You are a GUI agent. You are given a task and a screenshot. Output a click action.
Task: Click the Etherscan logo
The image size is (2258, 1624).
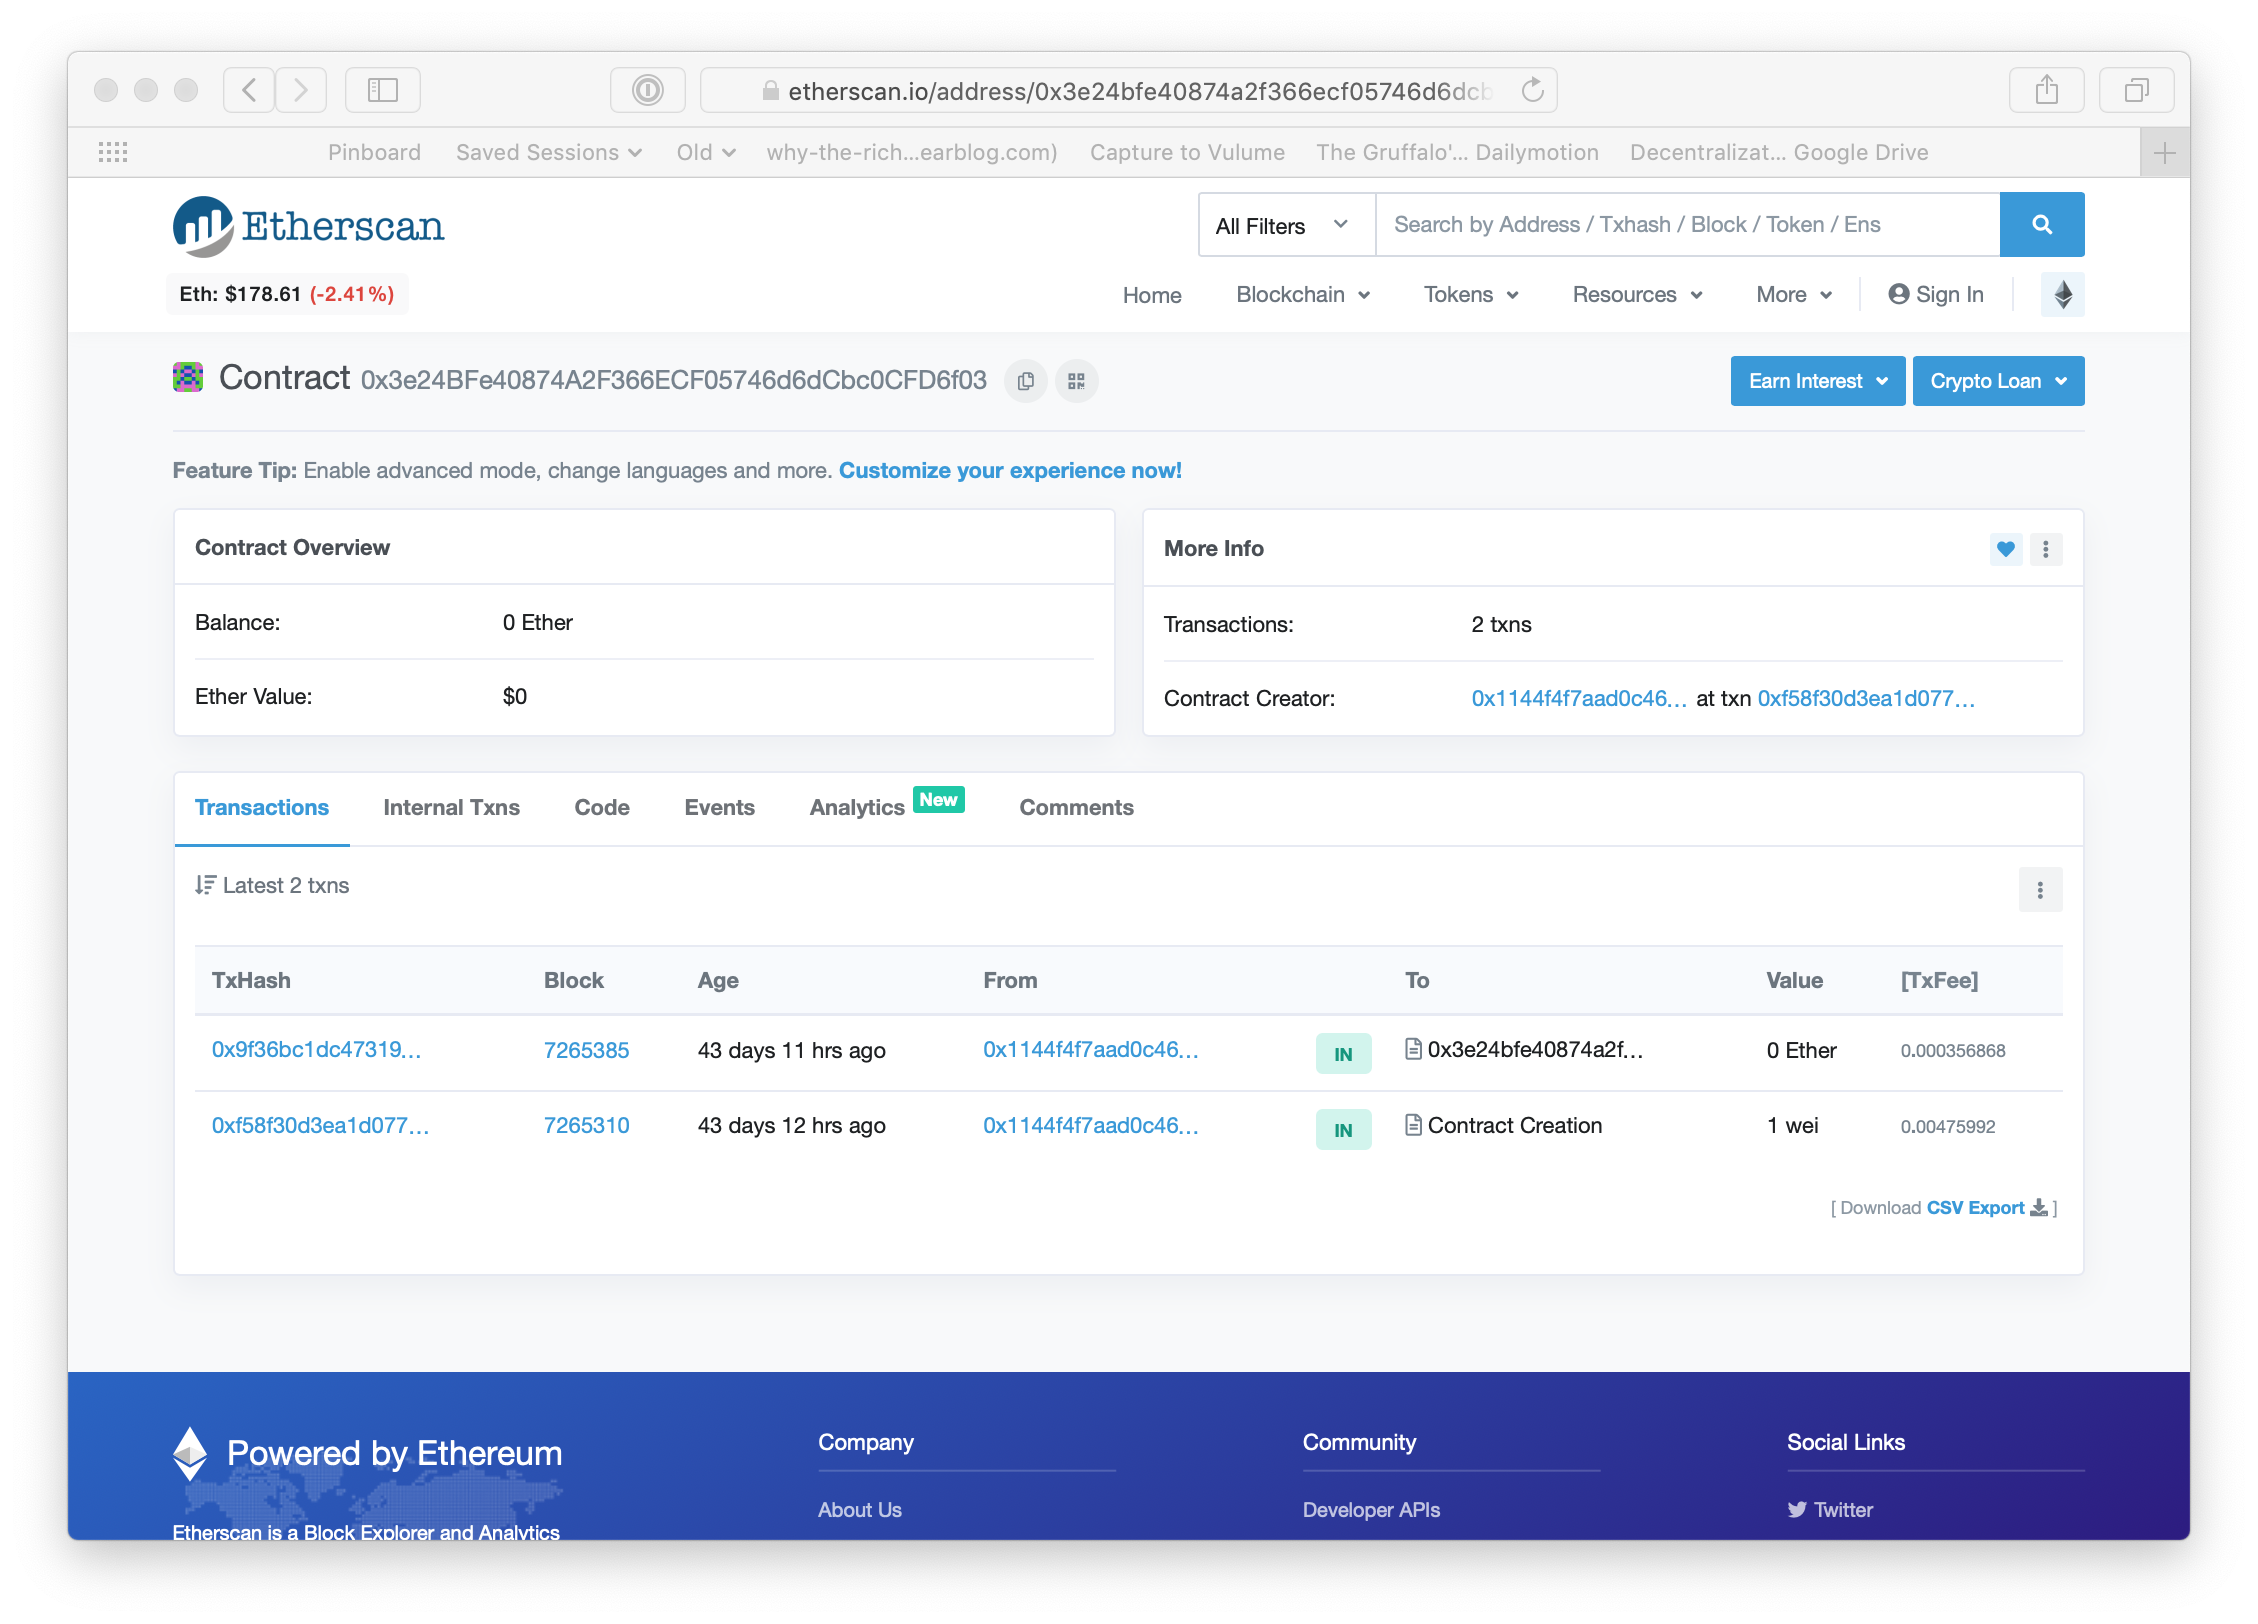[308, 226]
